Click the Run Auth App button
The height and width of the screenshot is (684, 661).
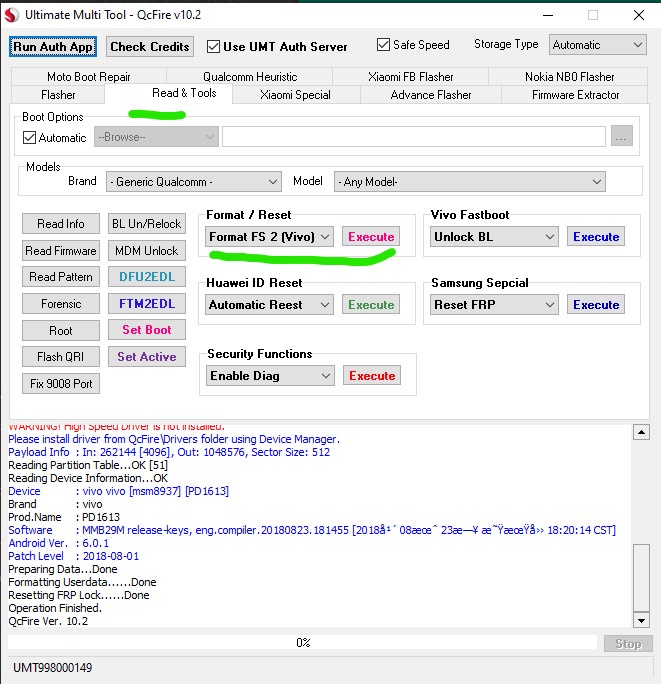[53, 47]
